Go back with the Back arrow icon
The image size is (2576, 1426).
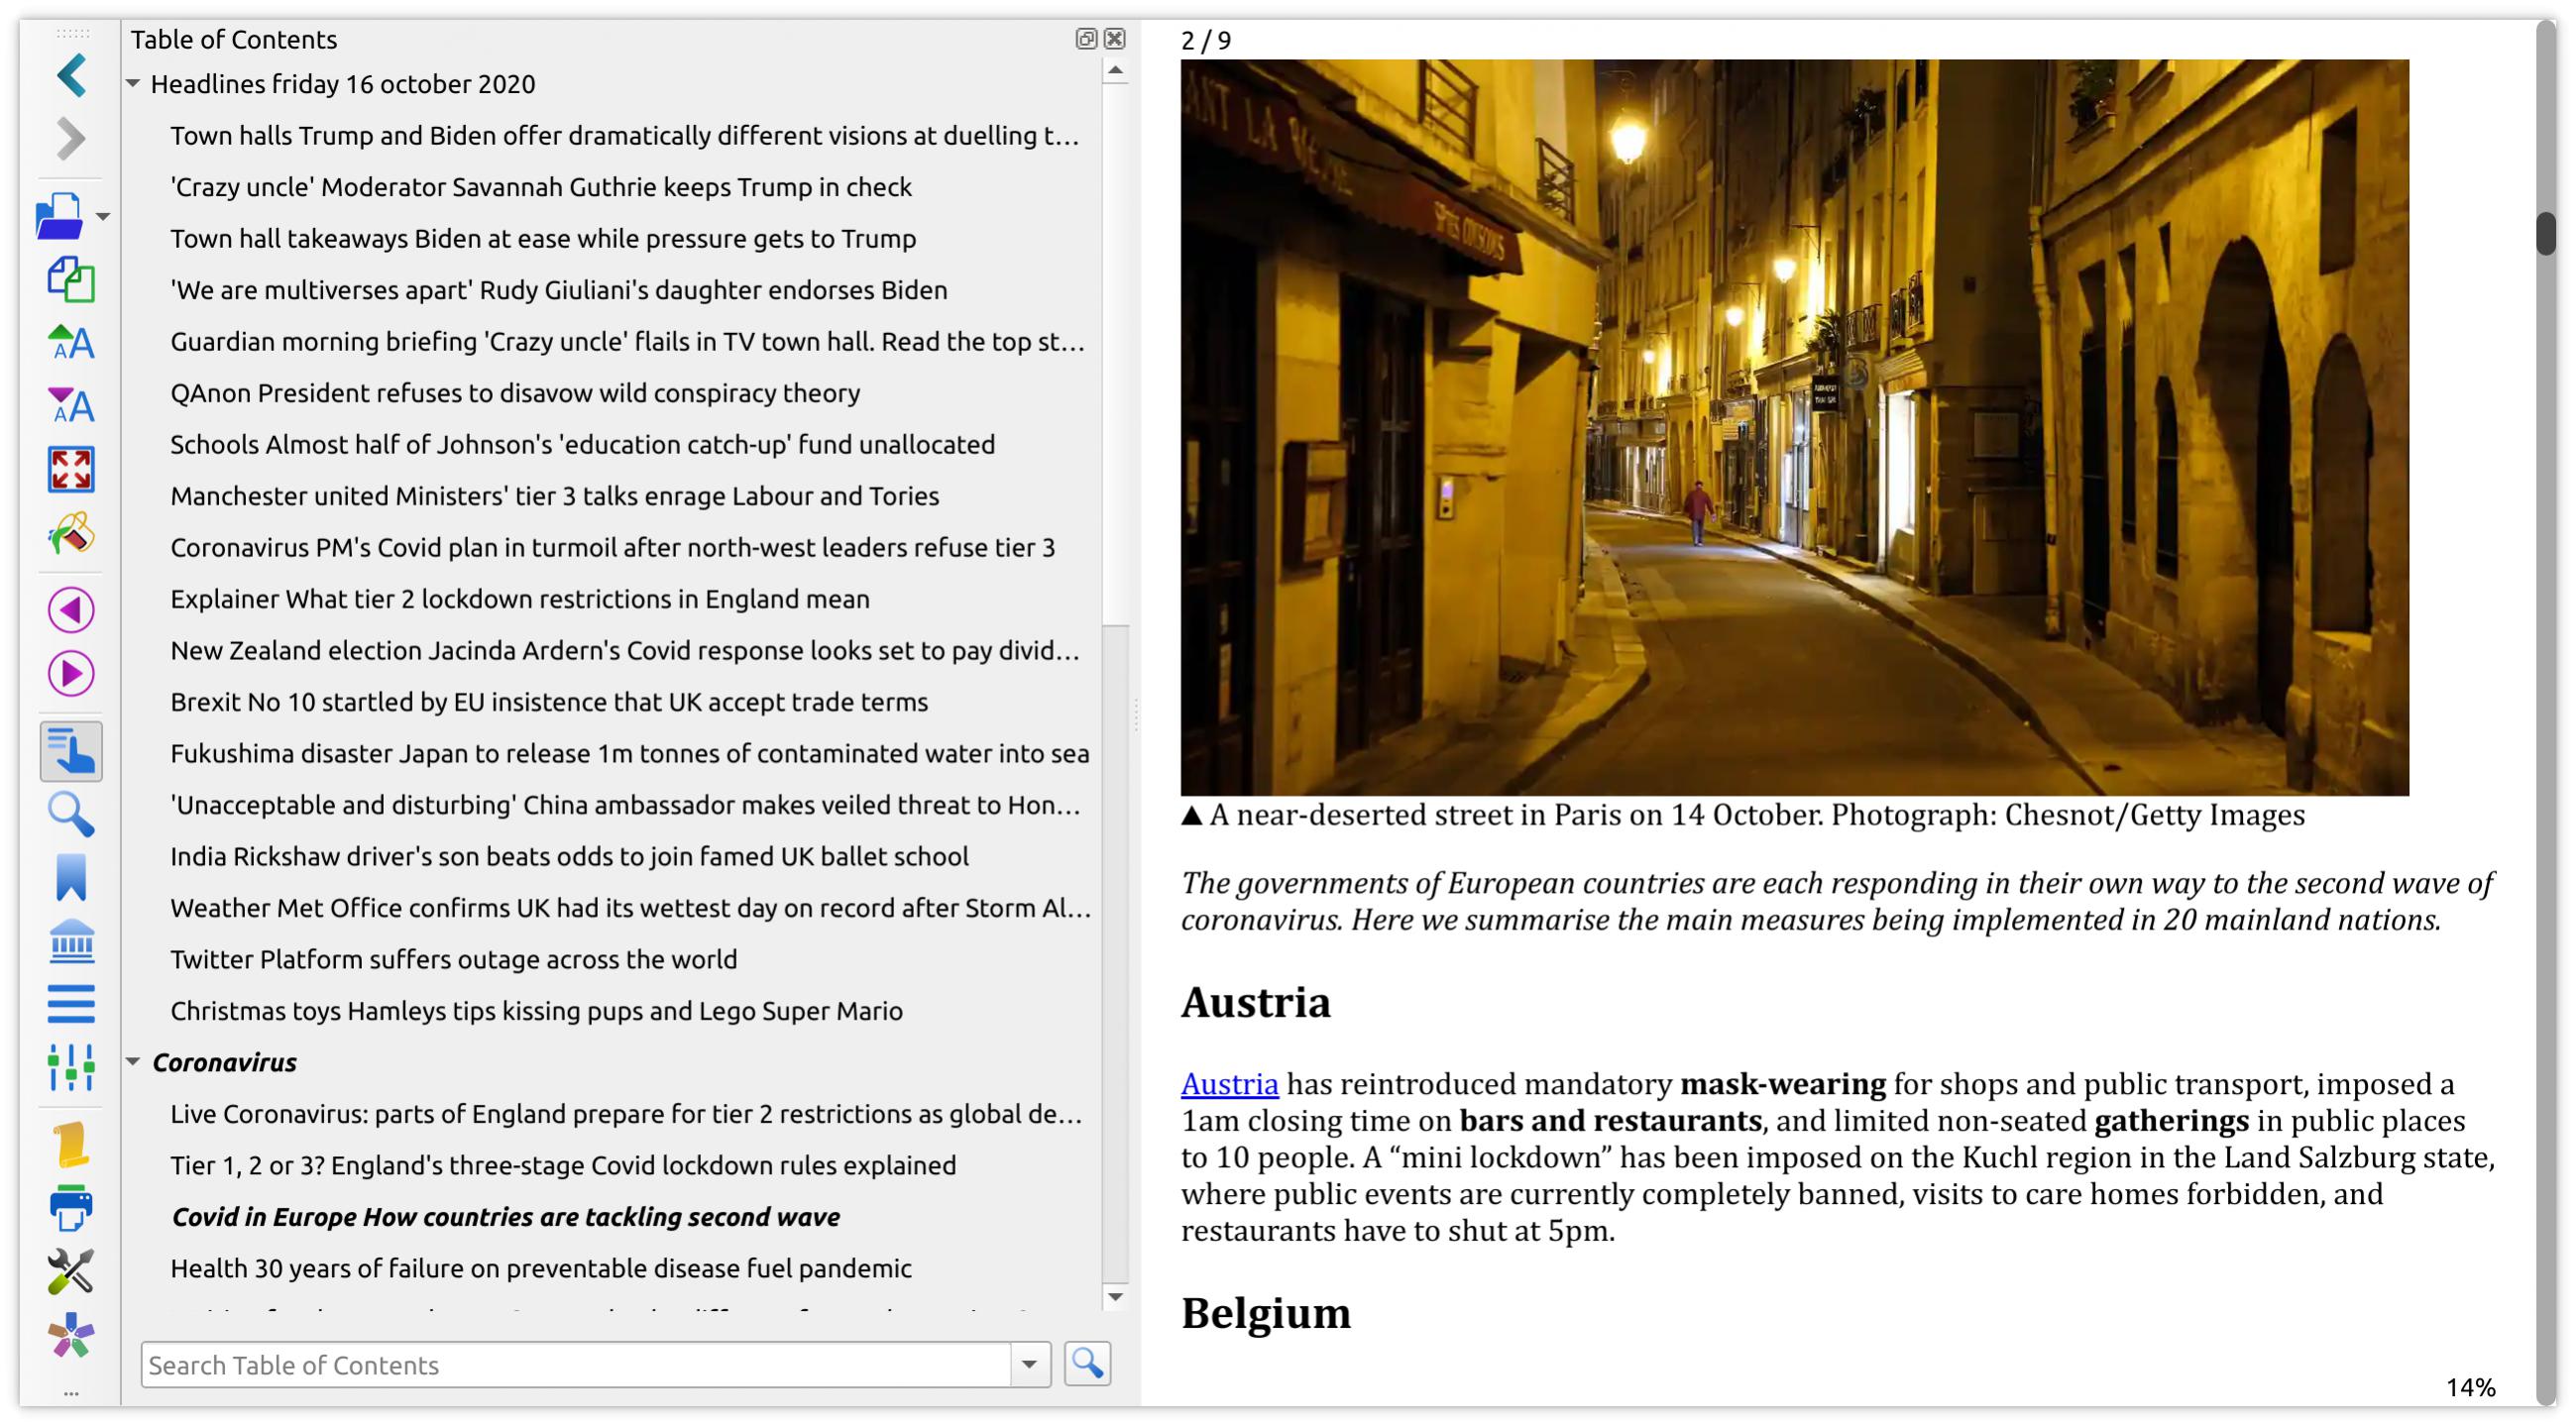click(x=71, y=76)
